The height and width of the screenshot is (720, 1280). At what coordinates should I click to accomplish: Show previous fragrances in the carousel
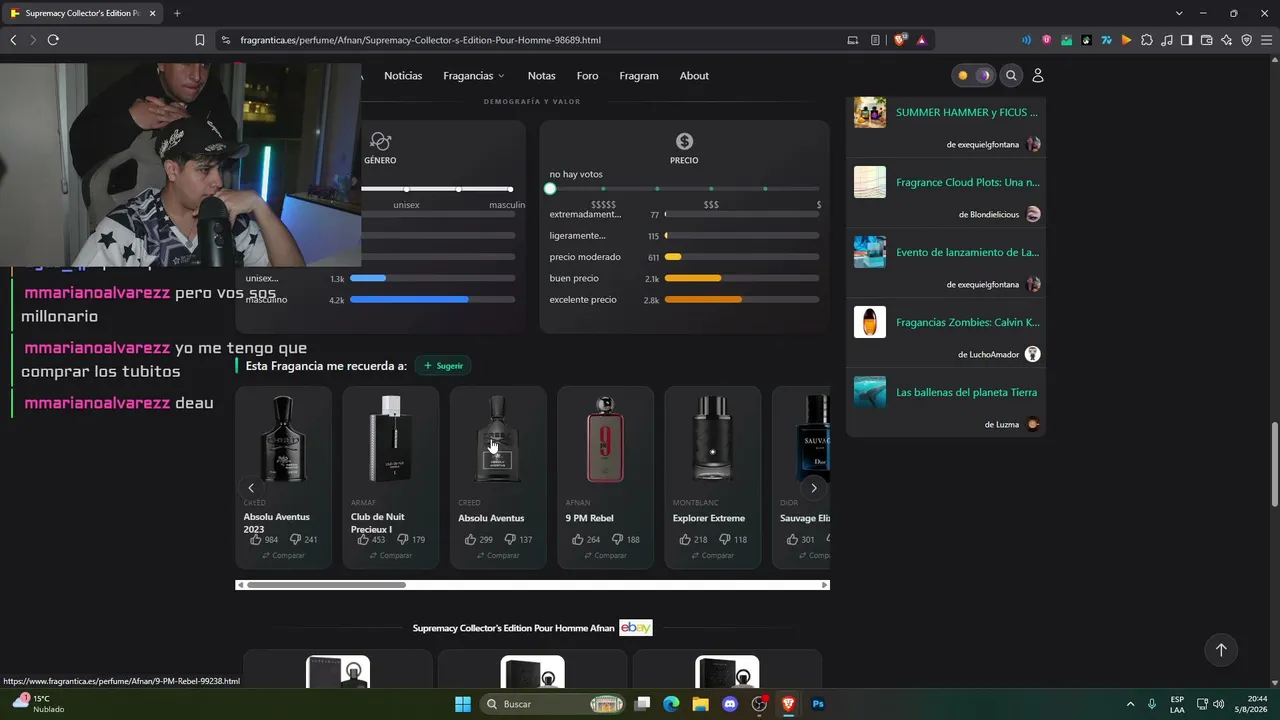tap(251, 488)
